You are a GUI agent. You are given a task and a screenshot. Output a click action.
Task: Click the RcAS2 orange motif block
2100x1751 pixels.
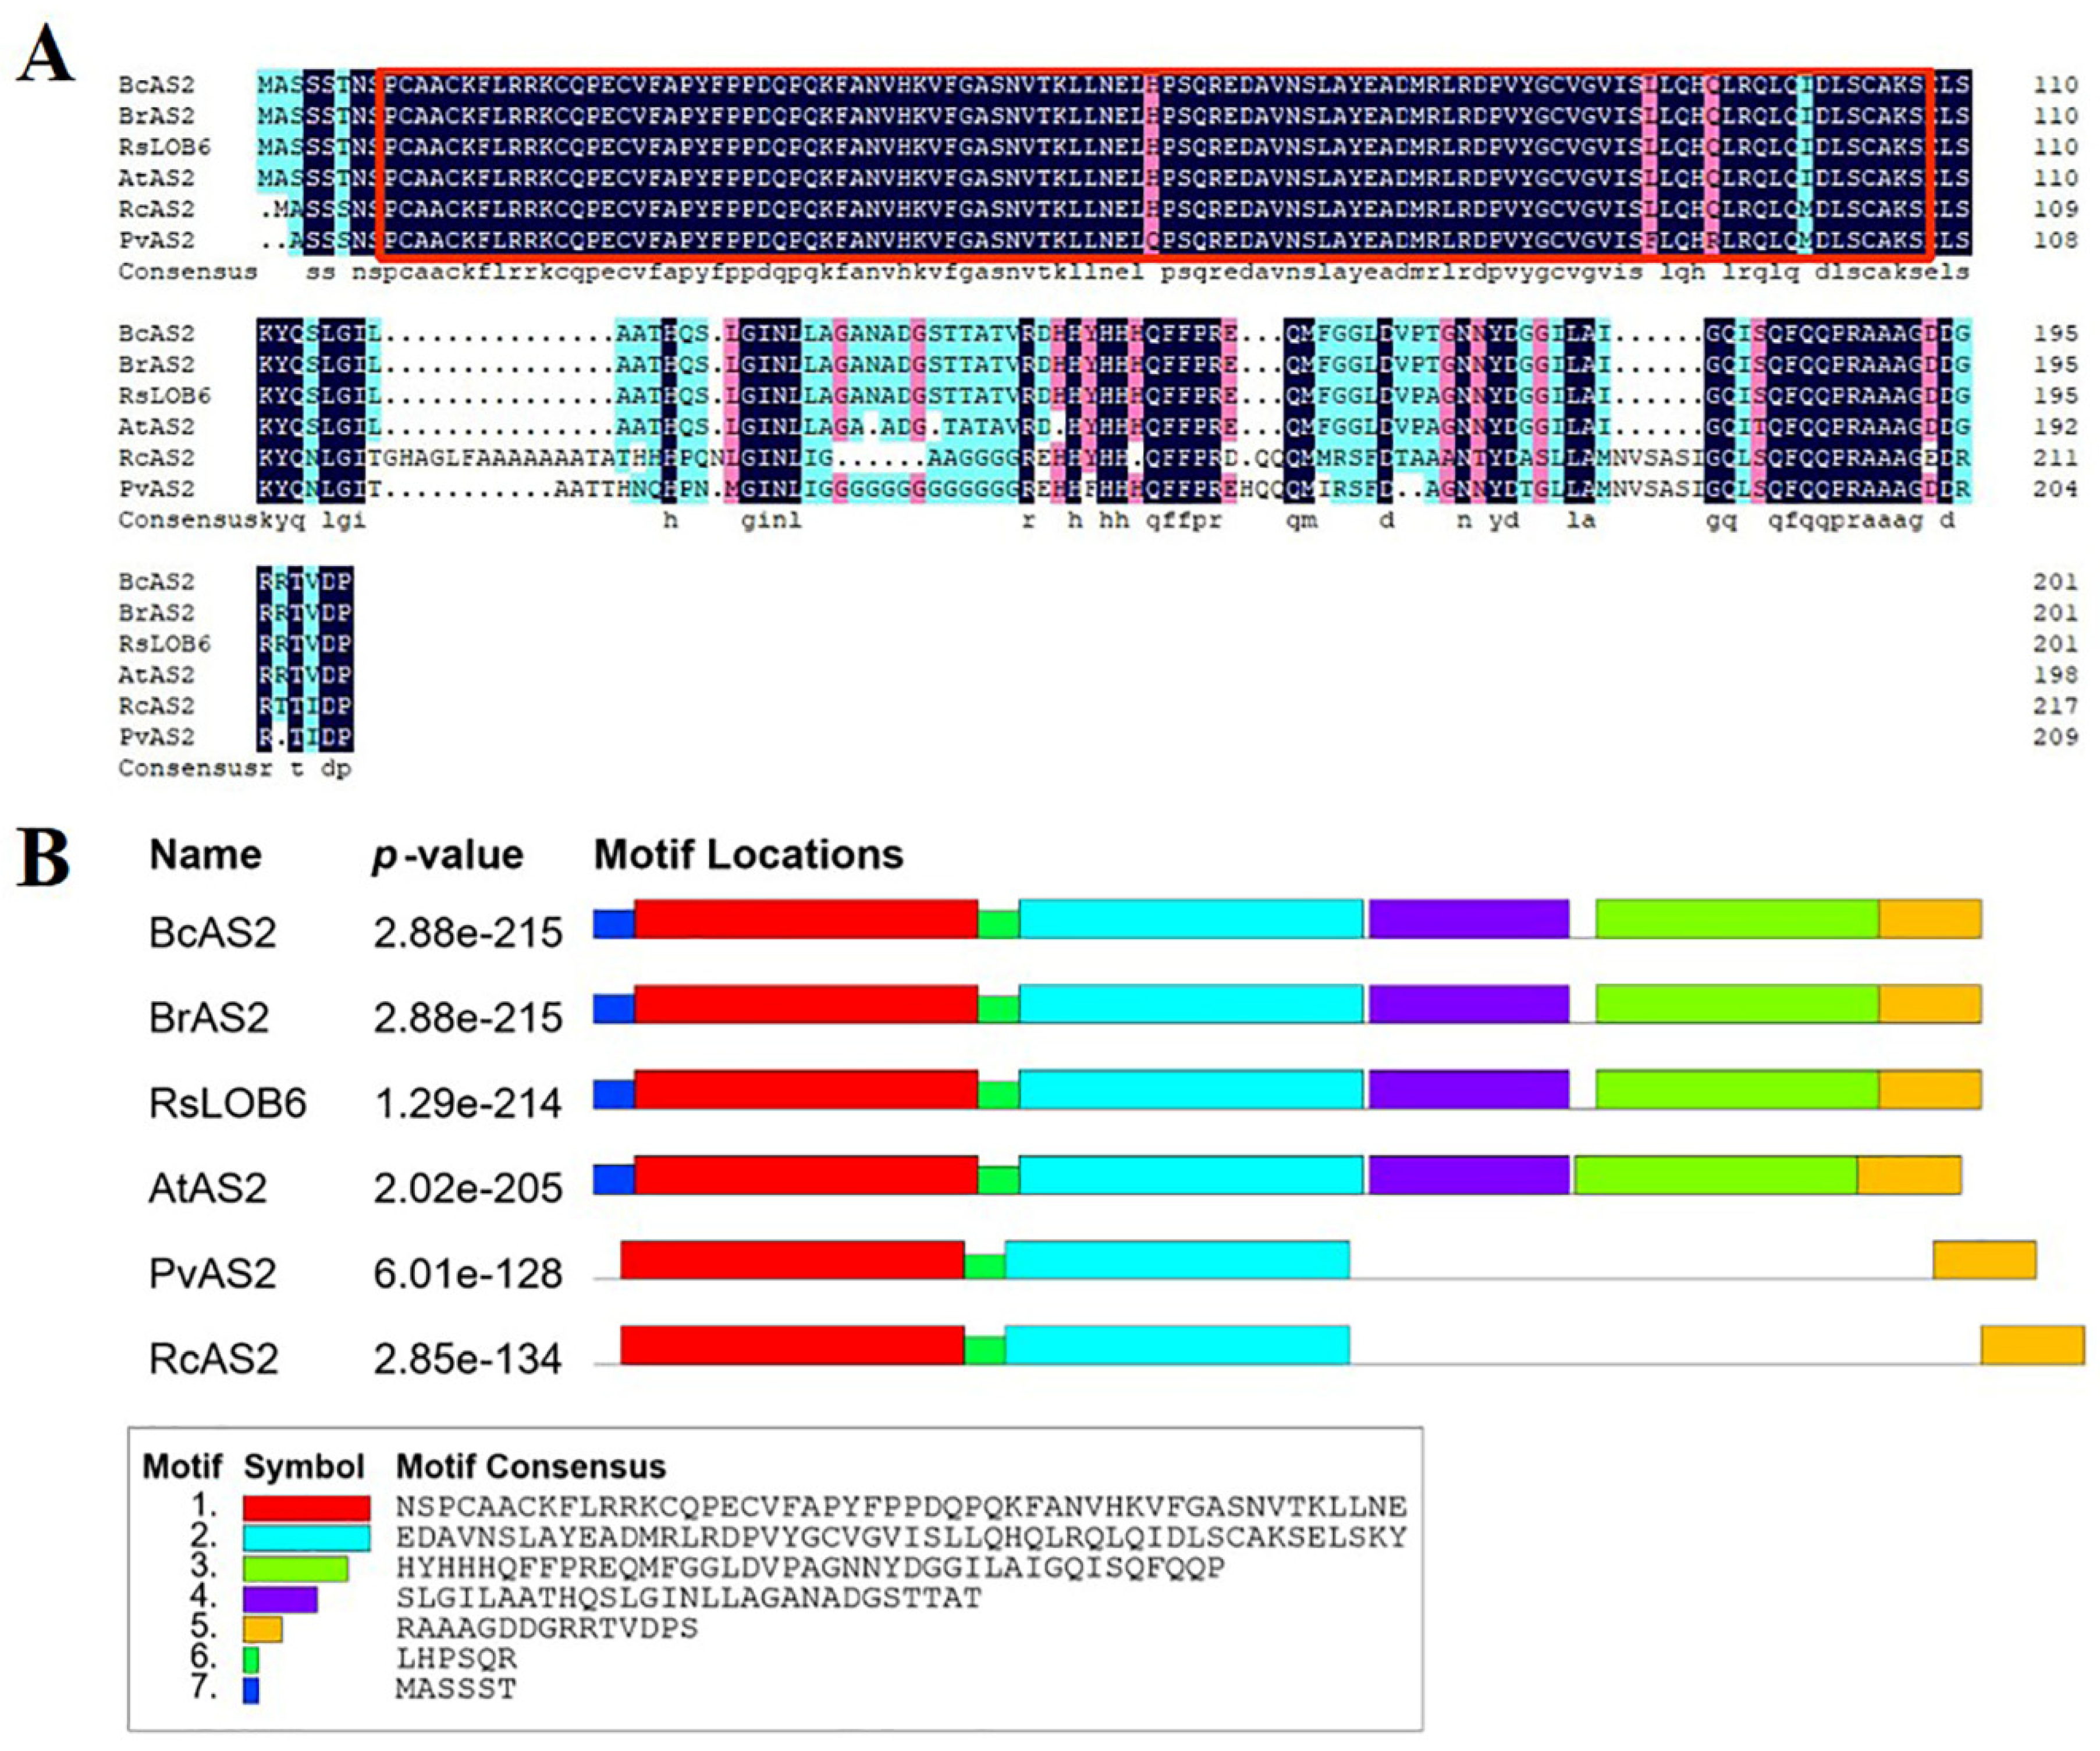coord(2032,1345)
